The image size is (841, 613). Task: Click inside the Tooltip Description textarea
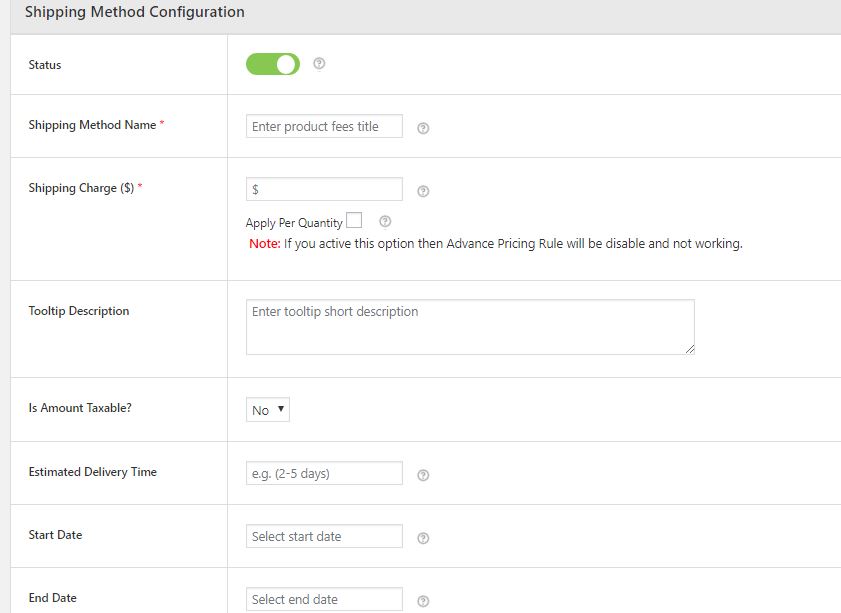470,327
